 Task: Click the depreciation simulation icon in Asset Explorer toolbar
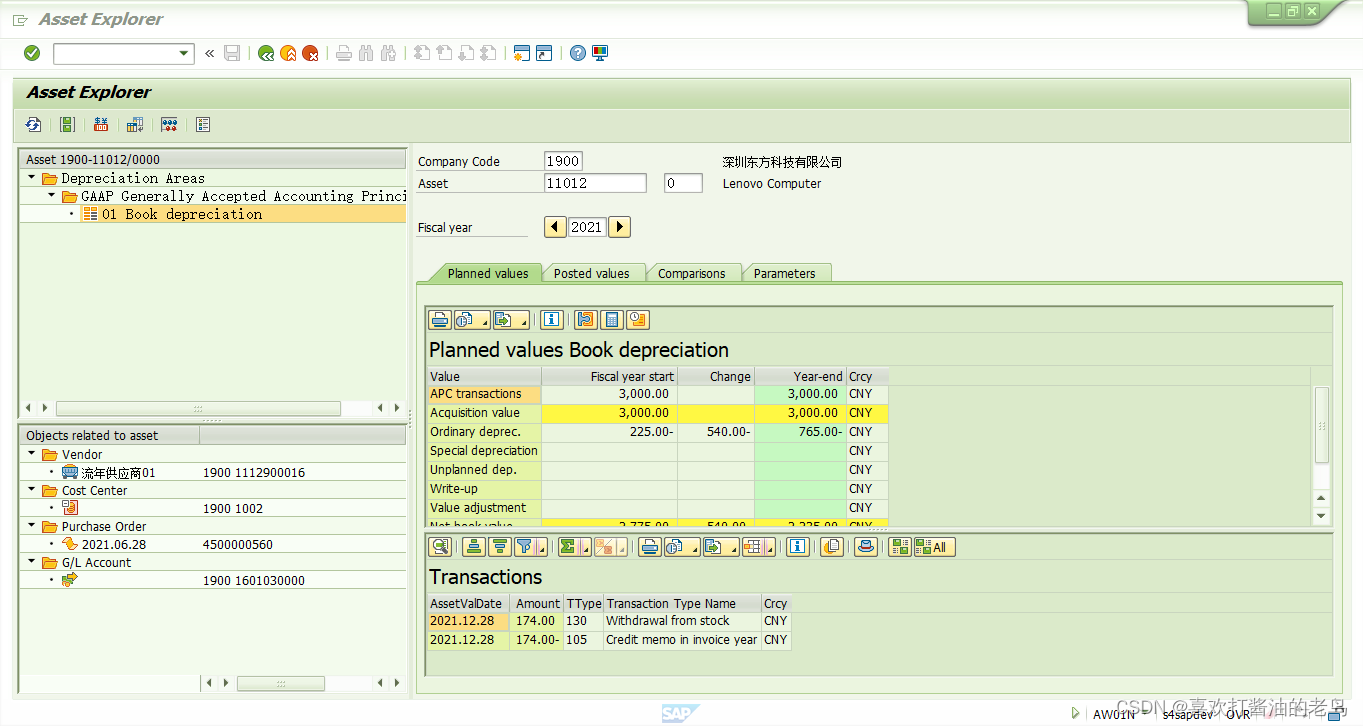(169, 125)
